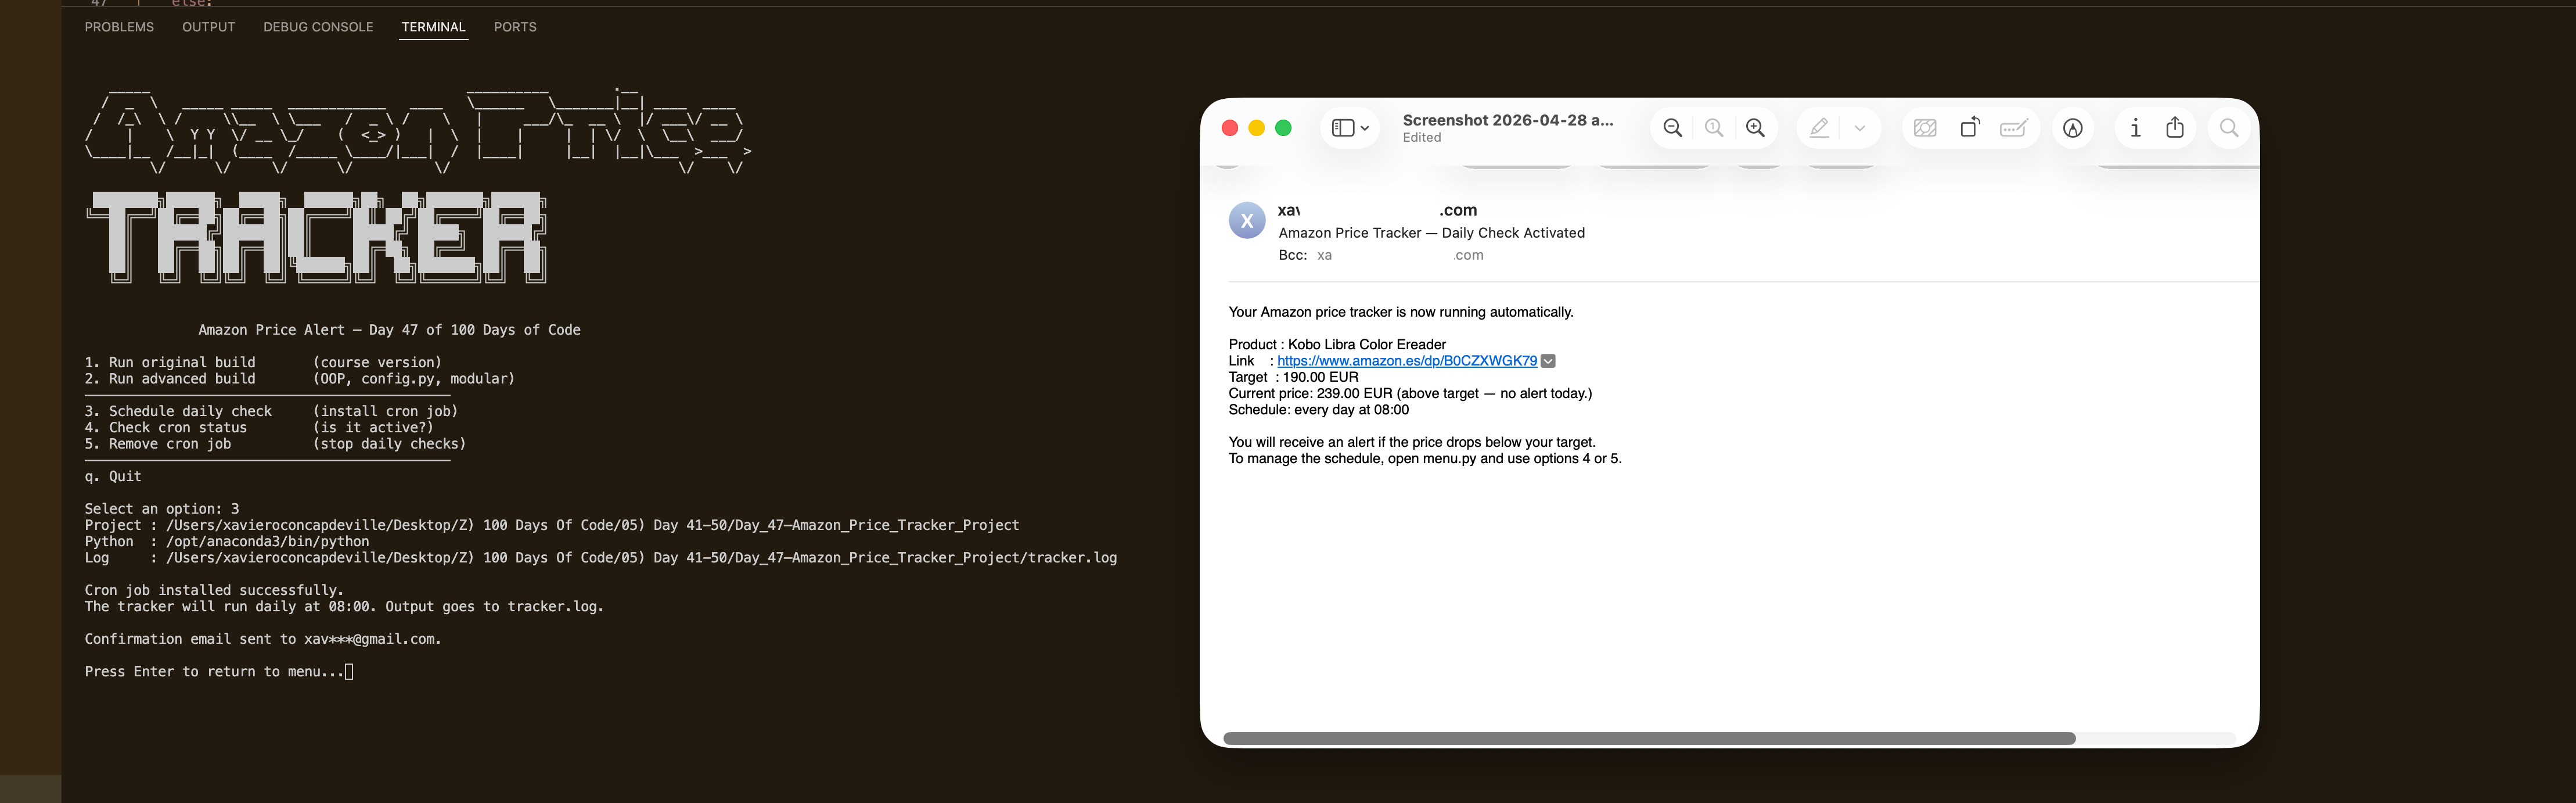Click the 'Current price: 239.00 EUR' line
The height and width of the screenshot is (803, 2576).
click(1410, 393)
